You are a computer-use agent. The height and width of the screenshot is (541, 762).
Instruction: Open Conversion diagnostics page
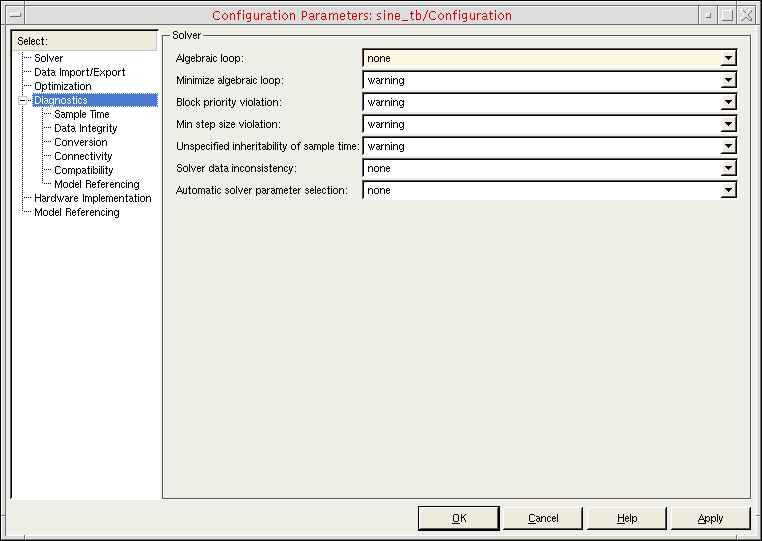(80, 142)
